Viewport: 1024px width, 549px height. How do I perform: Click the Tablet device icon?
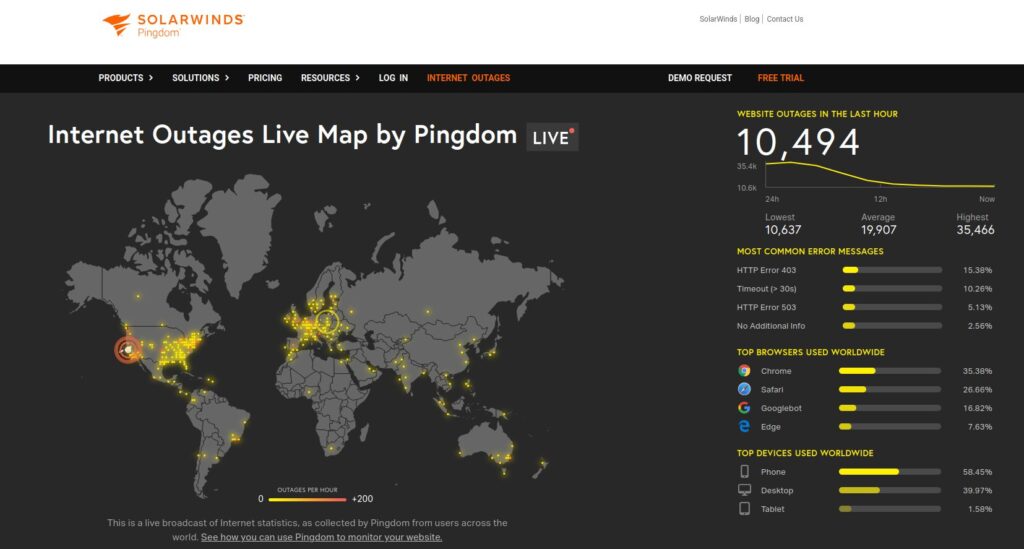(x=744, y=509)
